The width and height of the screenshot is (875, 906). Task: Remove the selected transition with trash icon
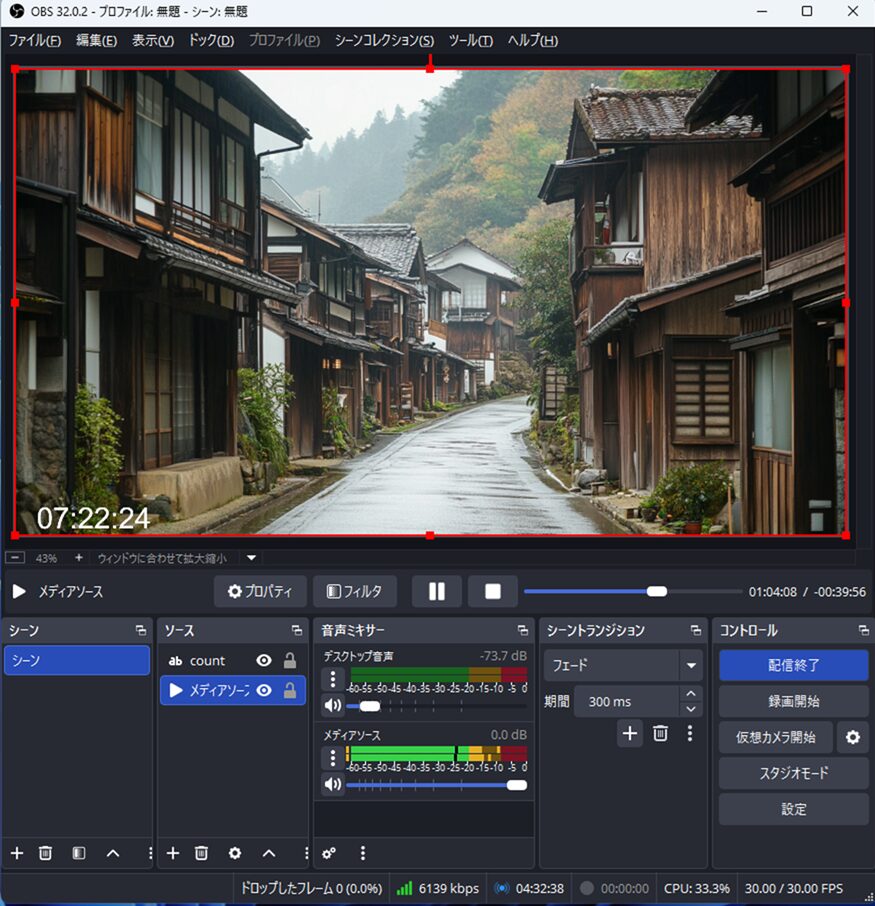[x=660, y=733]
